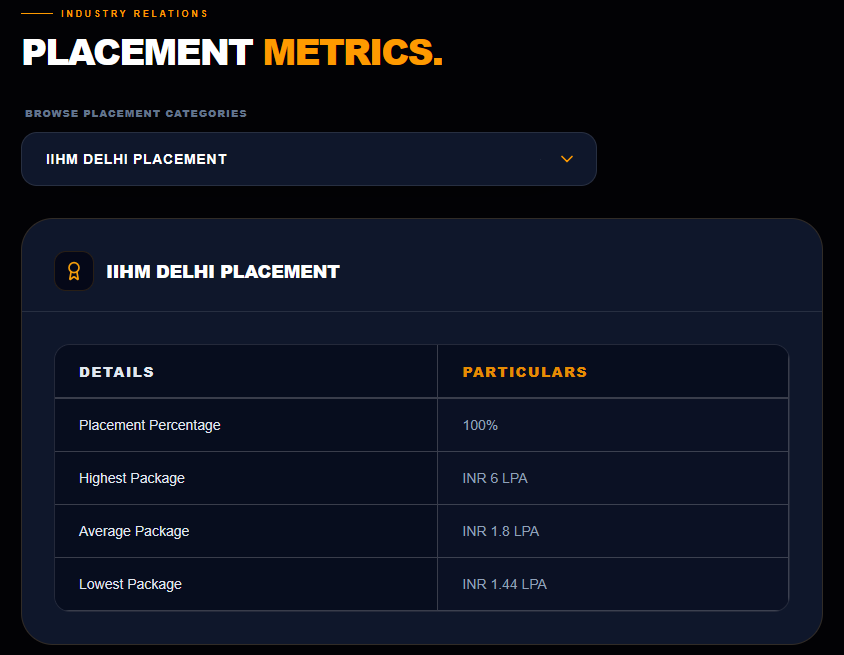Click the INR 6 LPA value

point(495,478)
